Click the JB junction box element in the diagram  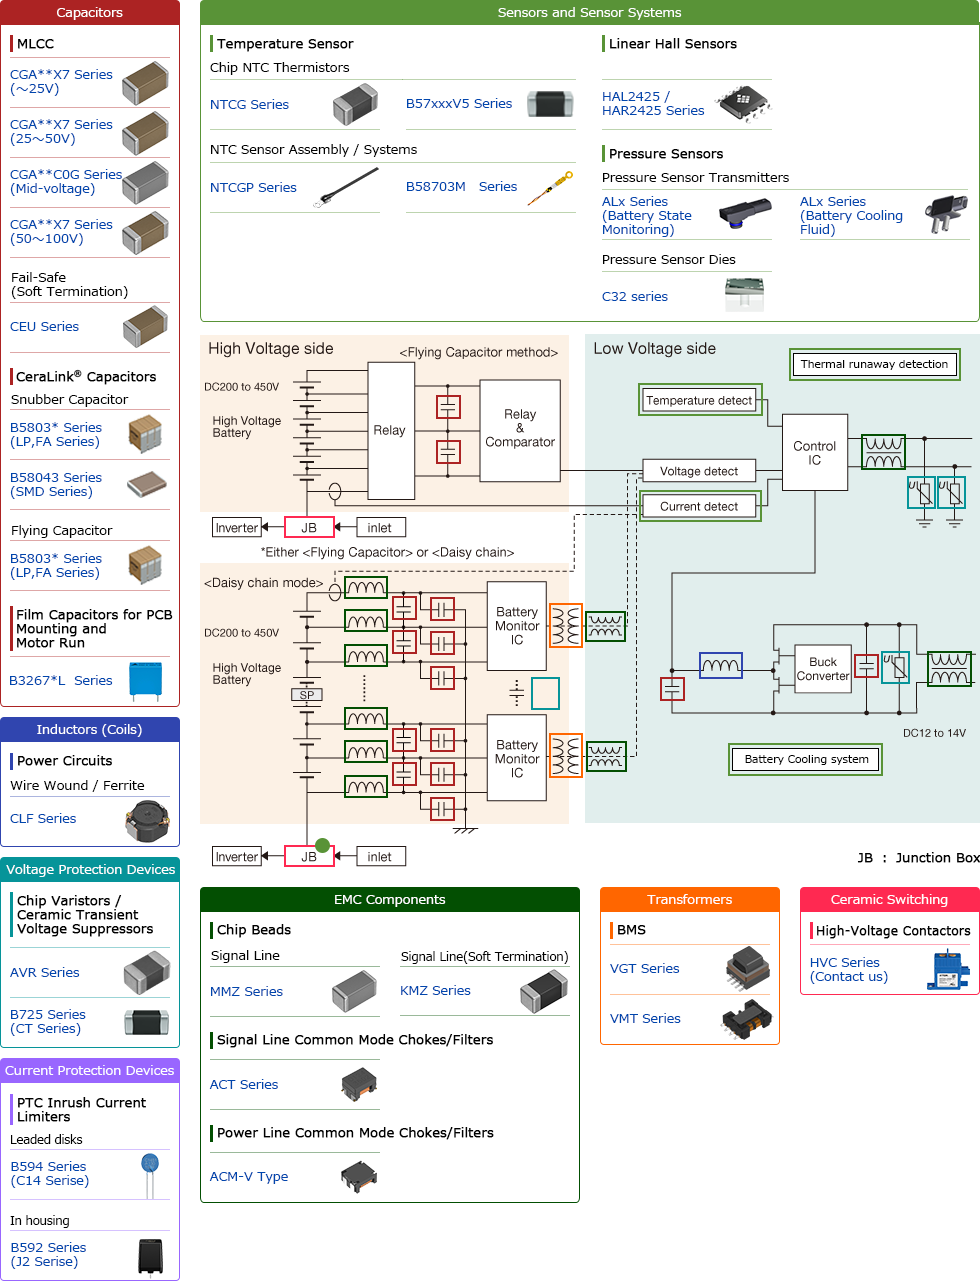point(309,527)
